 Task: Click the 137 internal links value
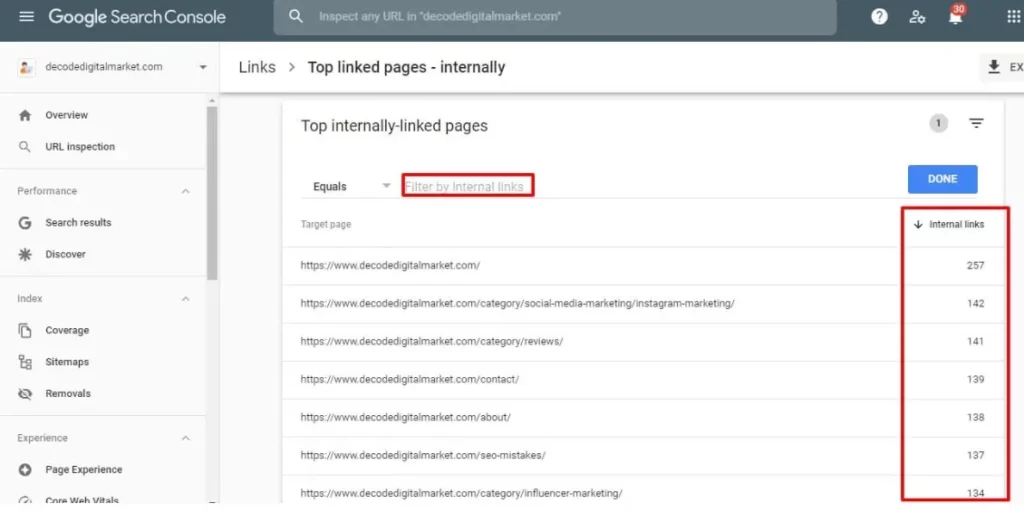click(975, 455)
